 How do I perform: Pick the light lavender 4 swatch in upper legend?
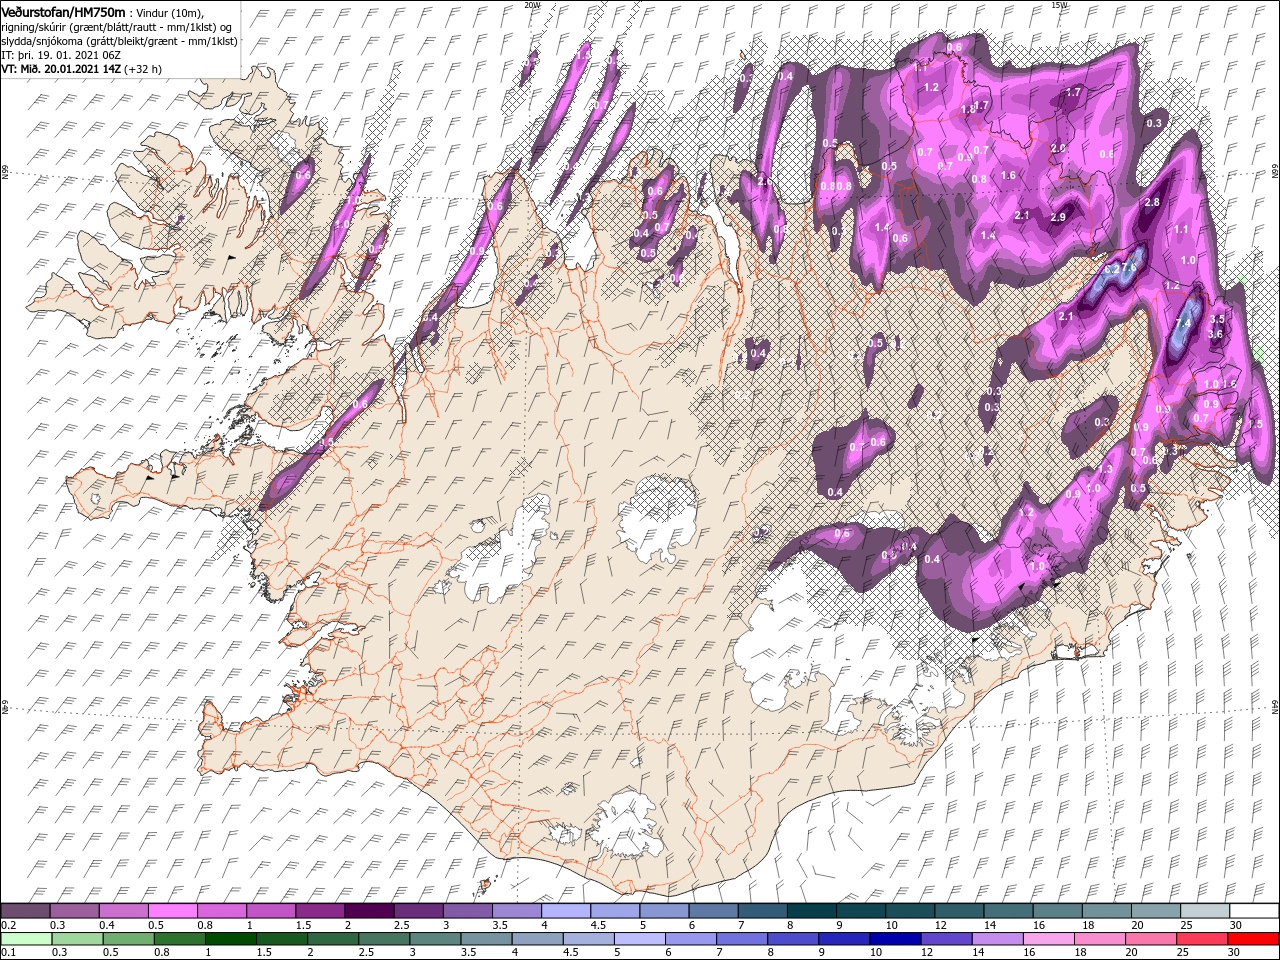click(565, 911)
